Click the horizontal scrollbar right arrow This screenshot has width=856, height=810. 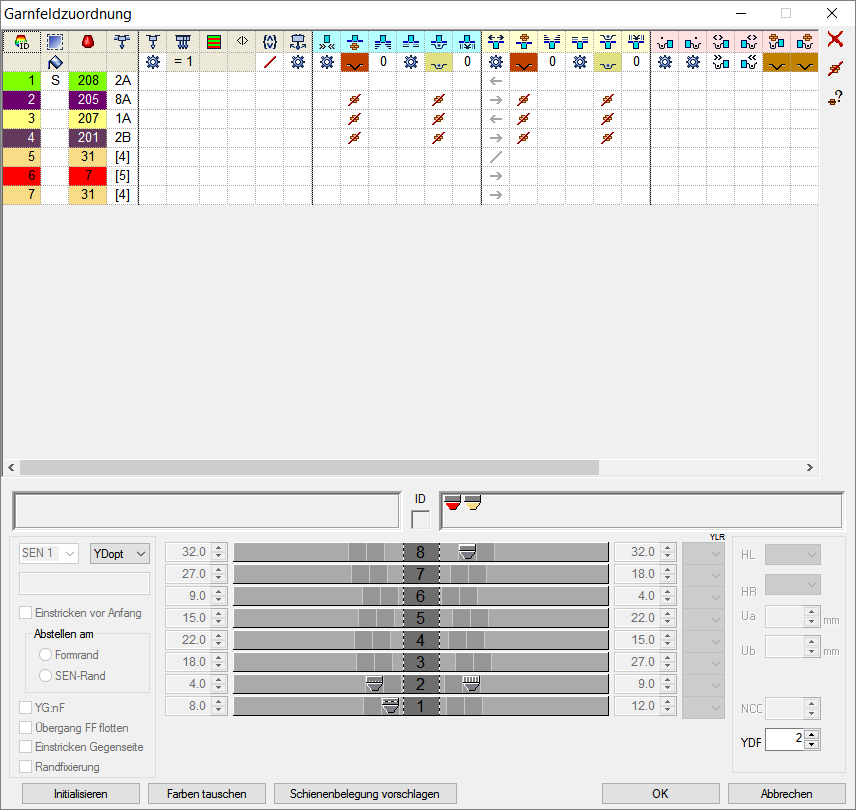click(x=810, y=467)
